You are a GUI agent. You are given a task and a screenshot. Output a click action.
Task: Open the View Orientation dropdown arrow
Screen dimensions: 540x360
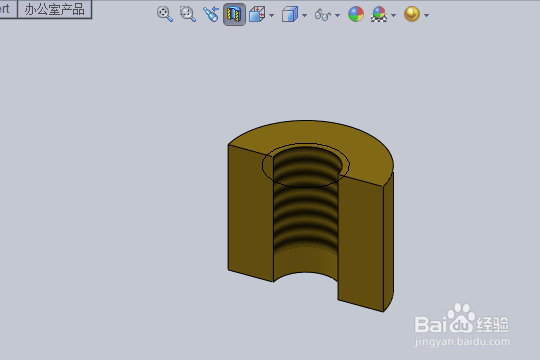pos(271,15)
